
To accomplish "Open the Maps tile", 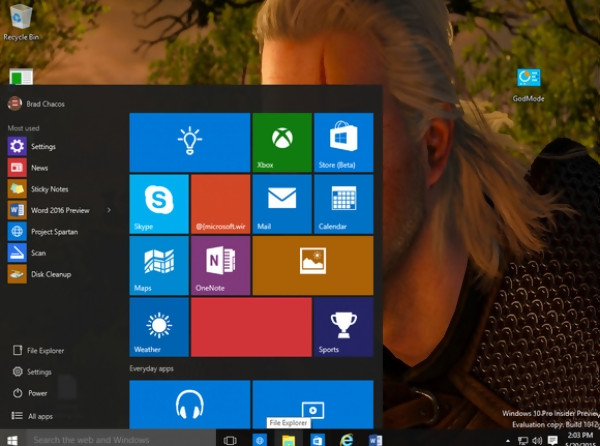I will point(159,265).
